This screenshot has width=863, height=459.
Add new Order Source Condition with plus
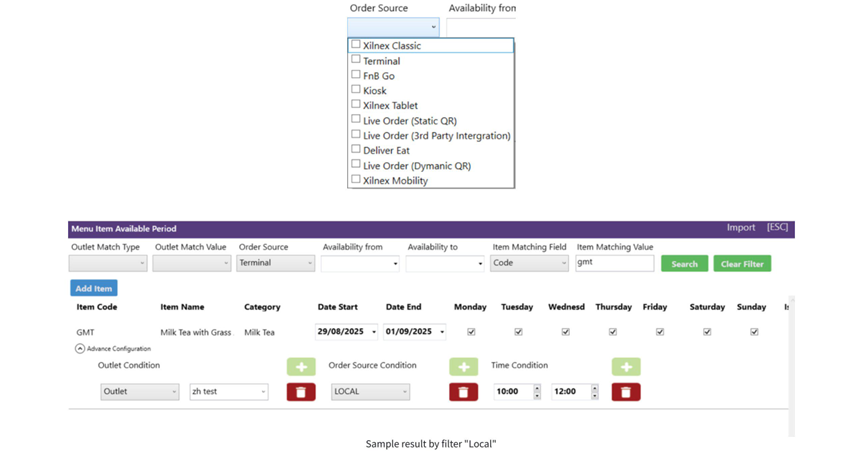pos(463,367)
